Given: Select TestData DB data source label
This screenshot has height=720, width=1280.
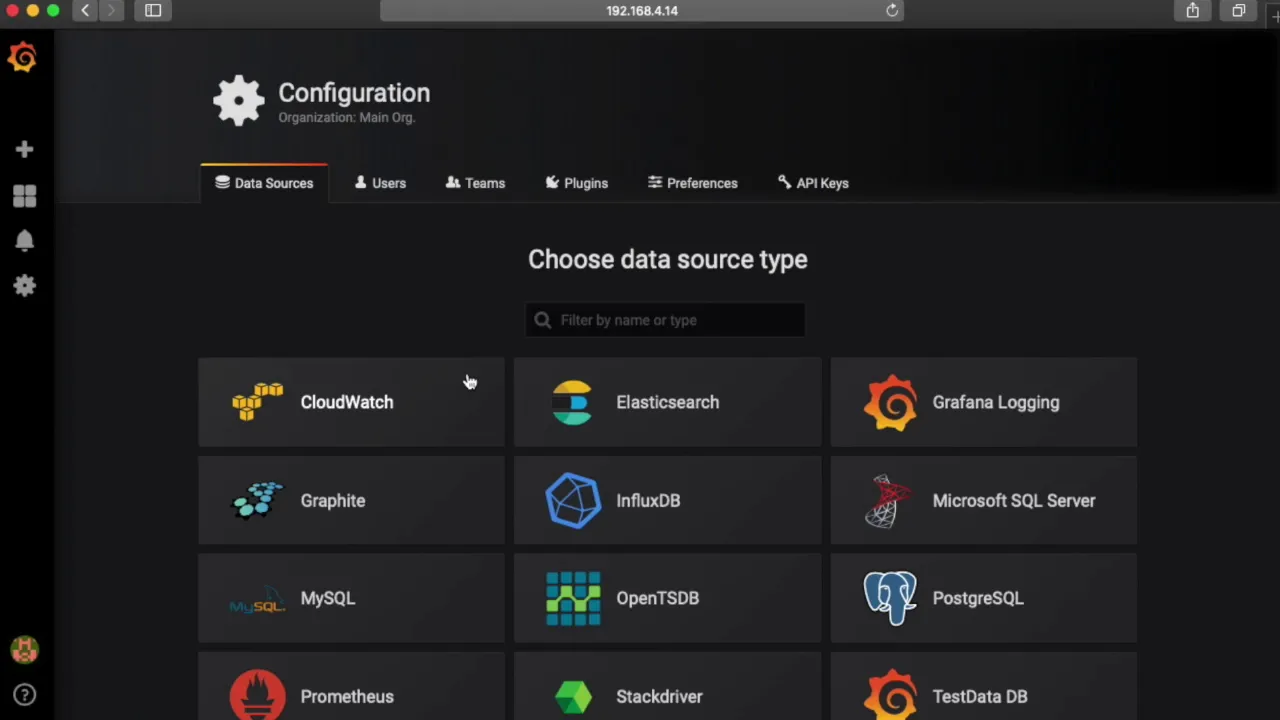Looking at the screenshot, I should pos(979,697).
